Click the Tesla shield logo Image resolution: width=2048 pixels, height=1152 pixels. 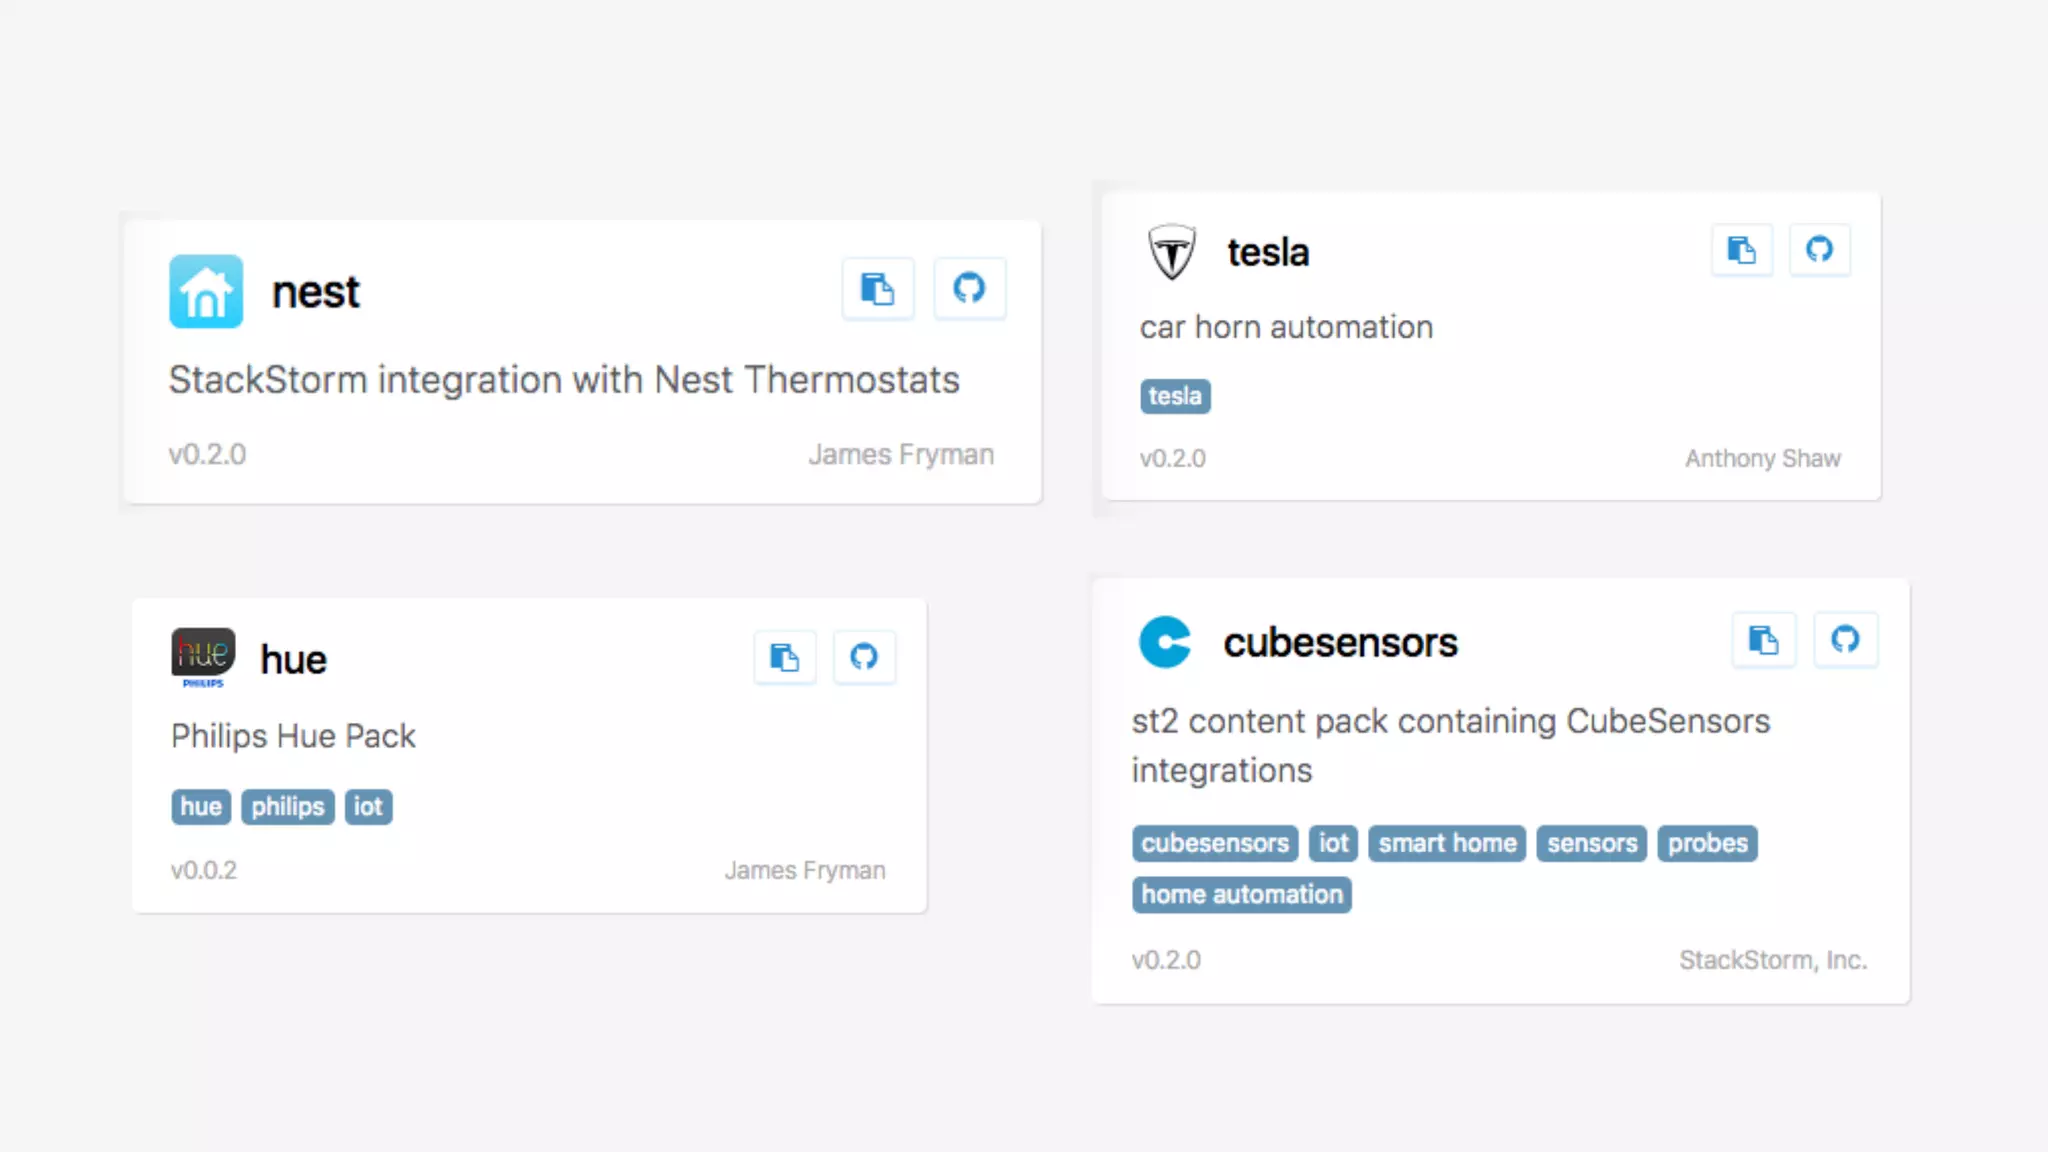[x=1171, y=252]
